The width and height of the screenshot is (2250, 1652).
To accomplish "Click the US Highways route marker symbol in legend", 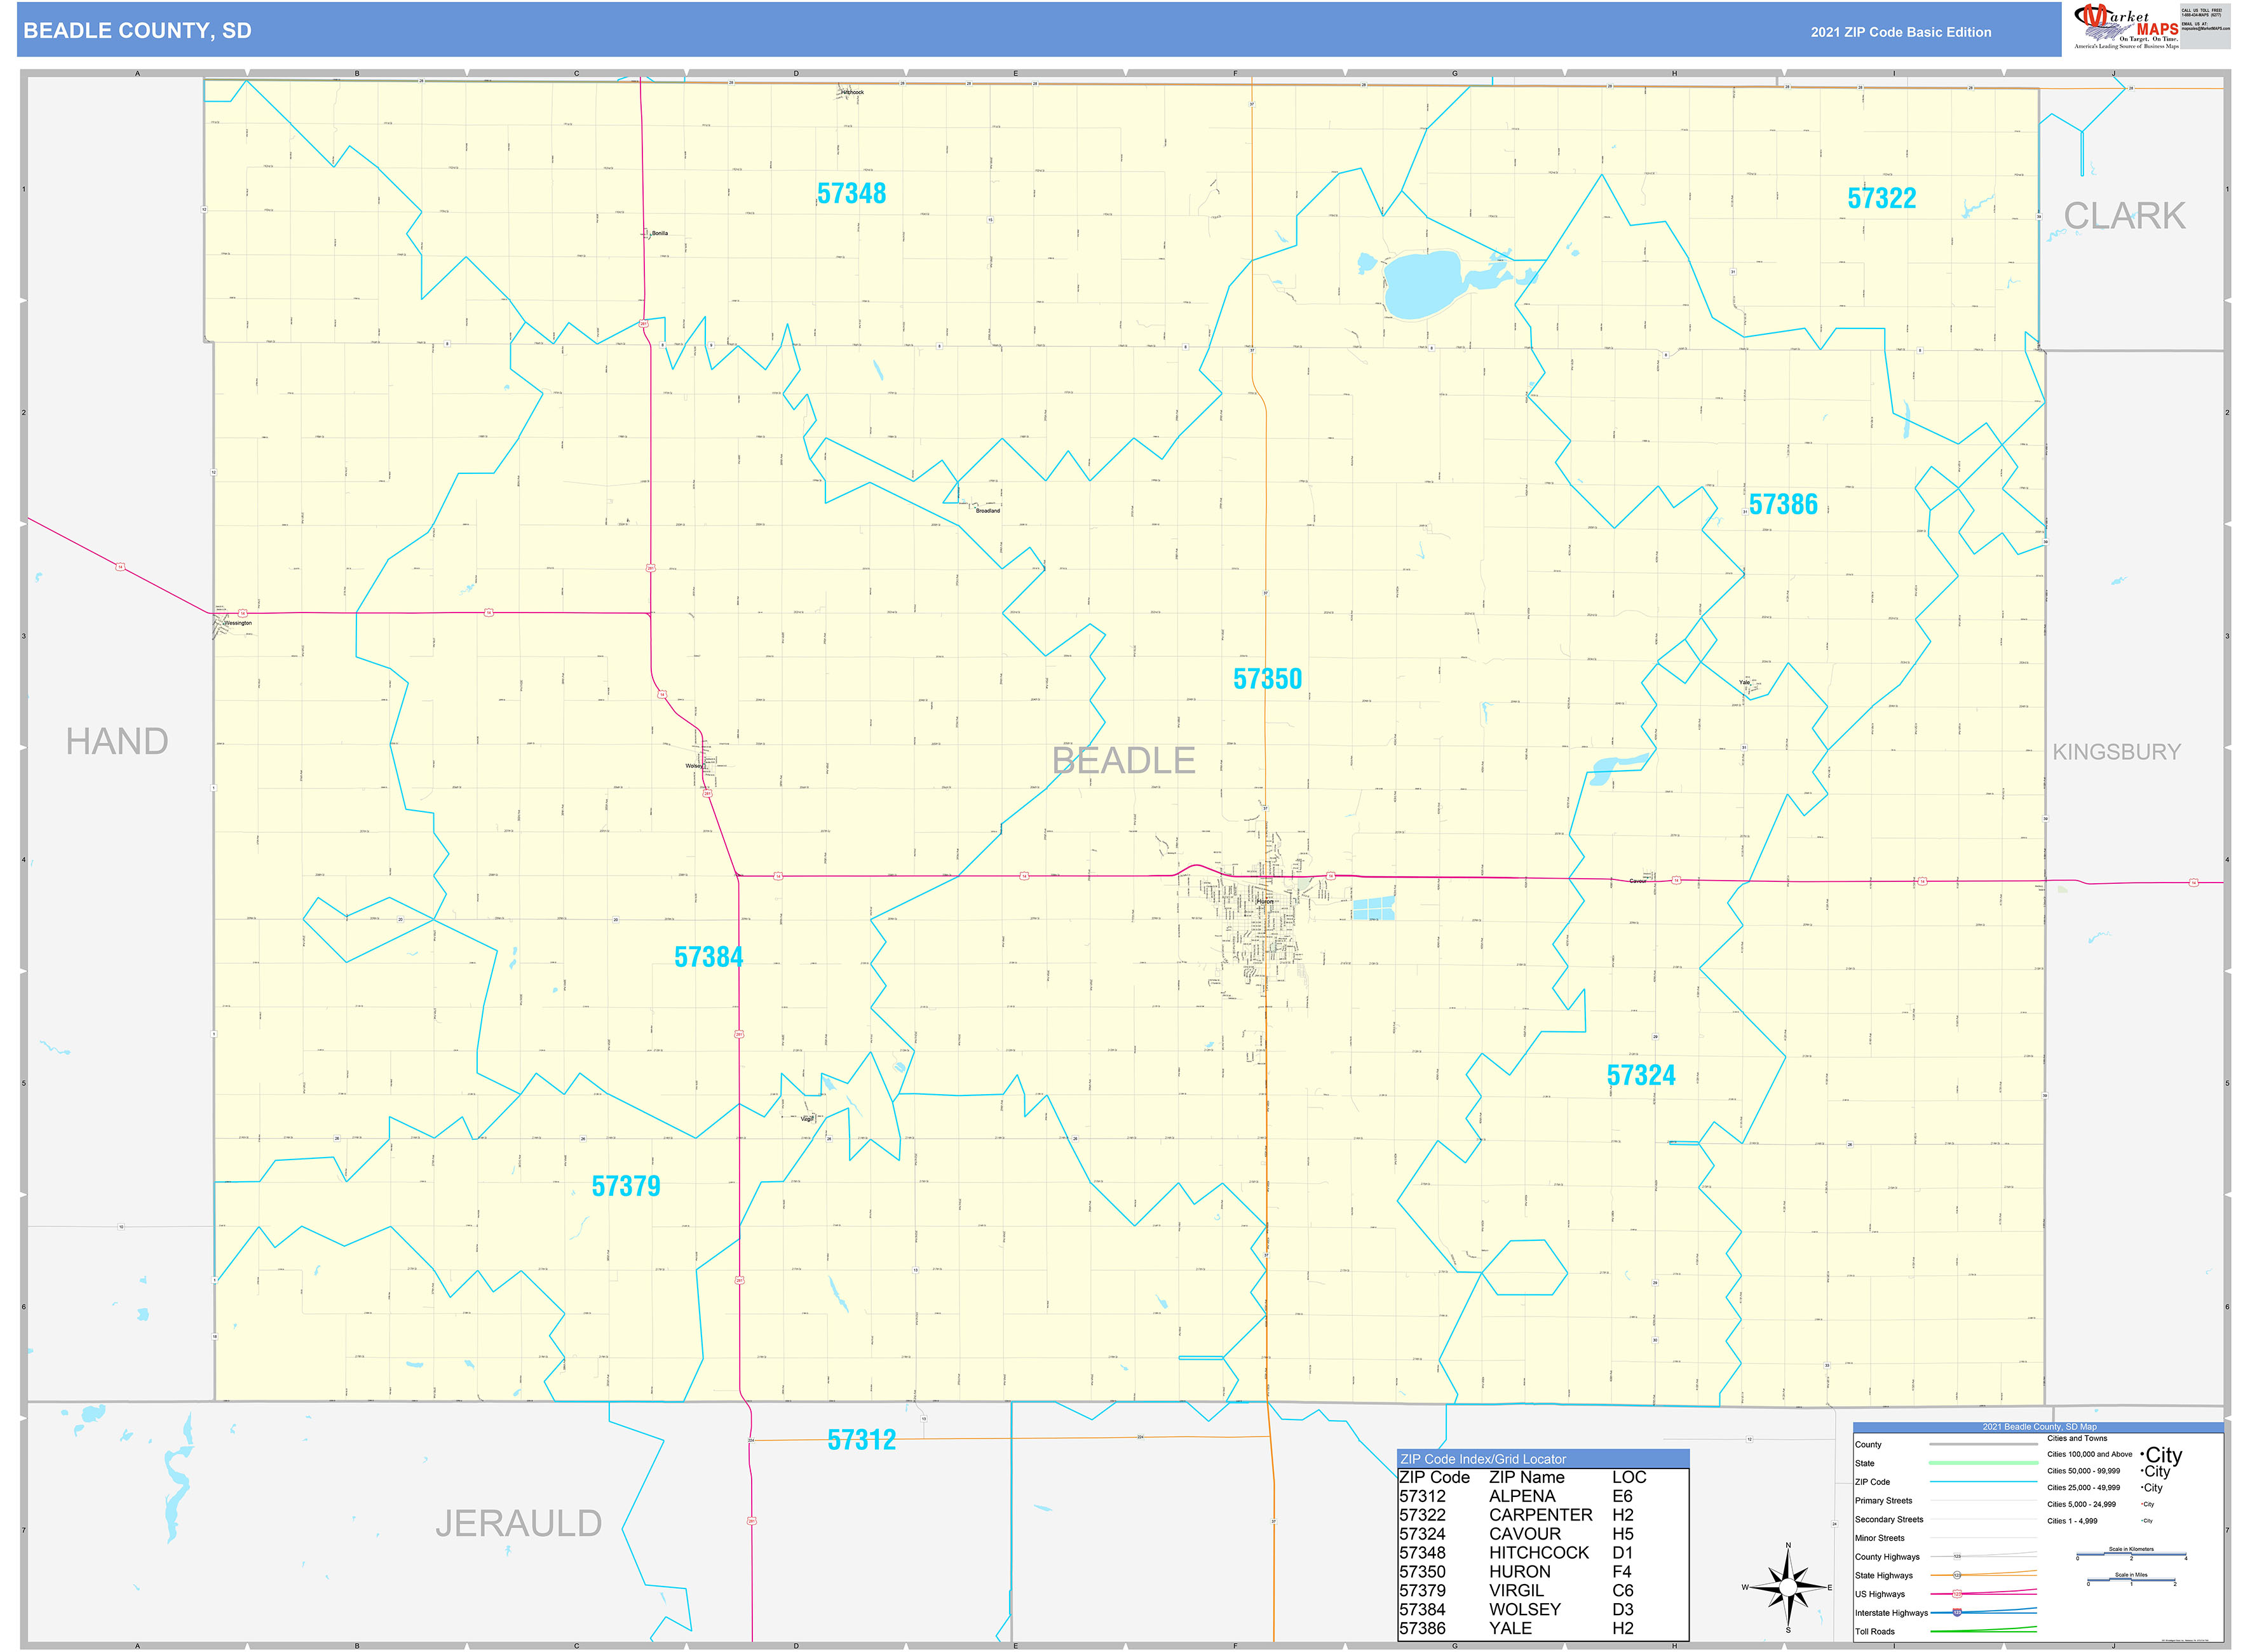I will coord(1957,1594).
